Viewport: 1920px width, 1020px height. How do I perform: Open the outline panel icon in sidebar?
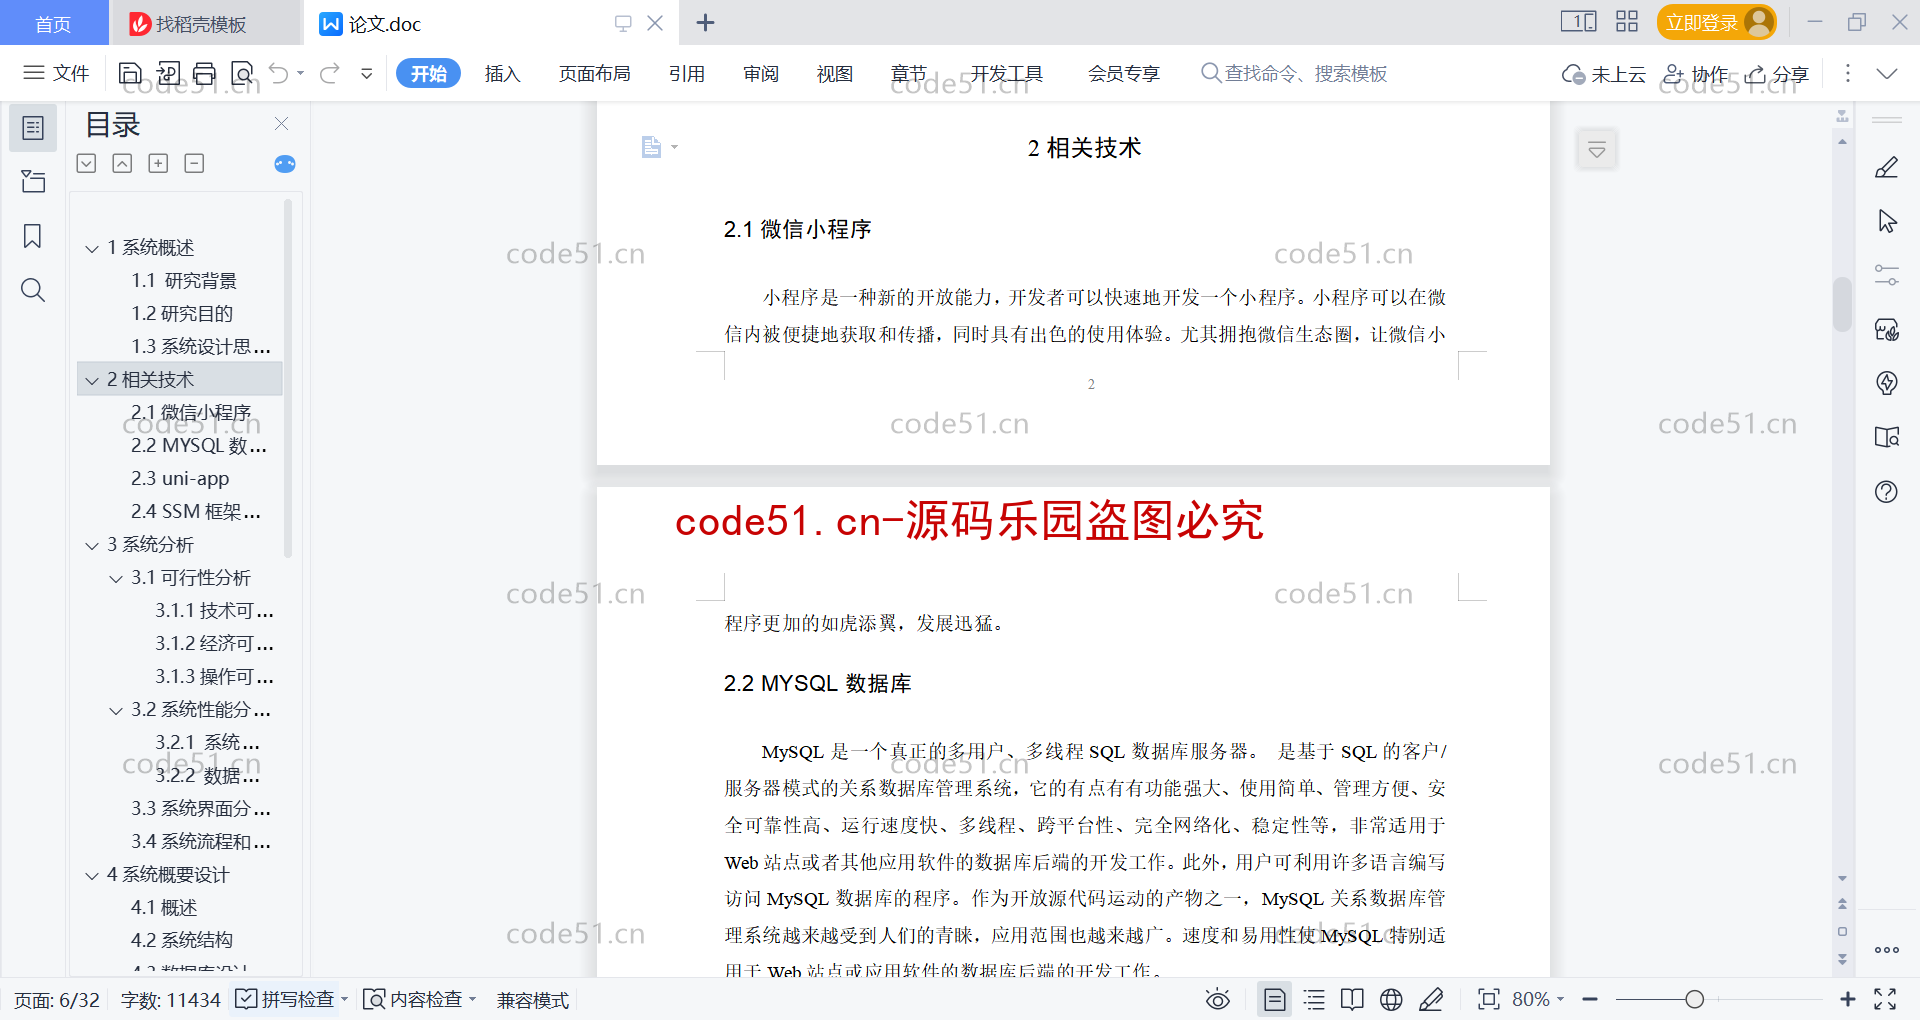click(33, 128)
